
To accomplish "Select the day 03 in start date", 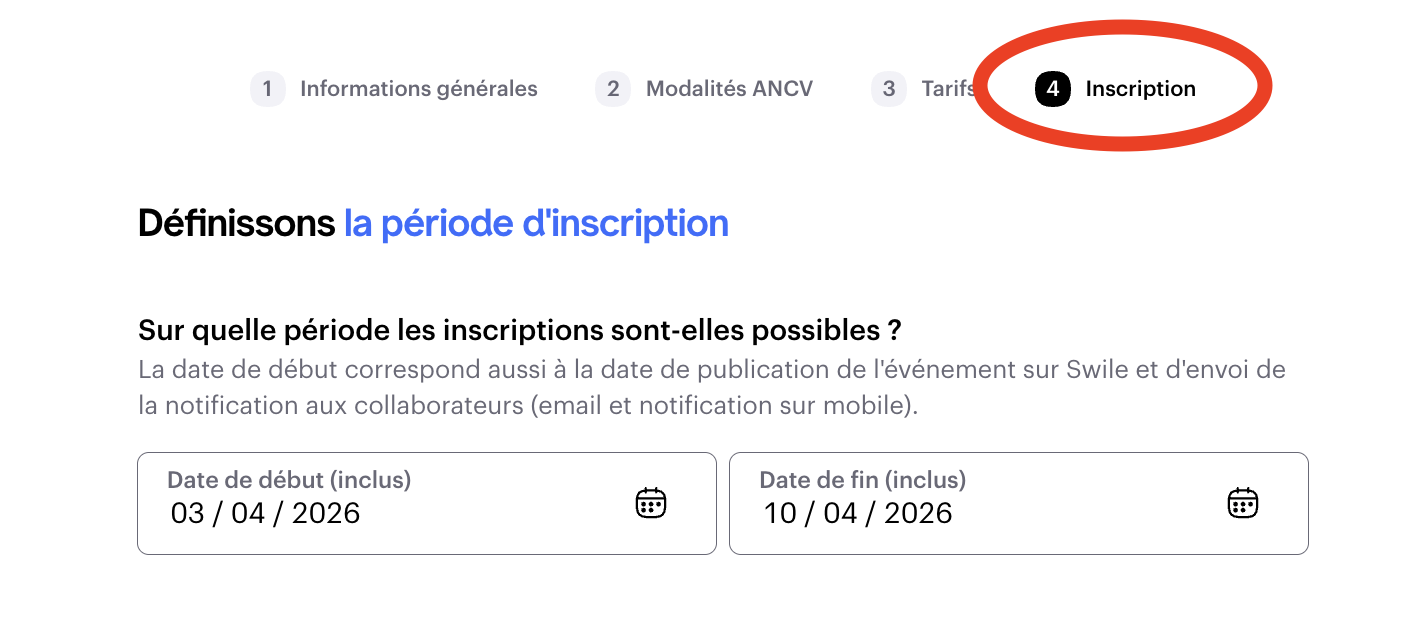I will pyautogui.click(x=187, y=514).
